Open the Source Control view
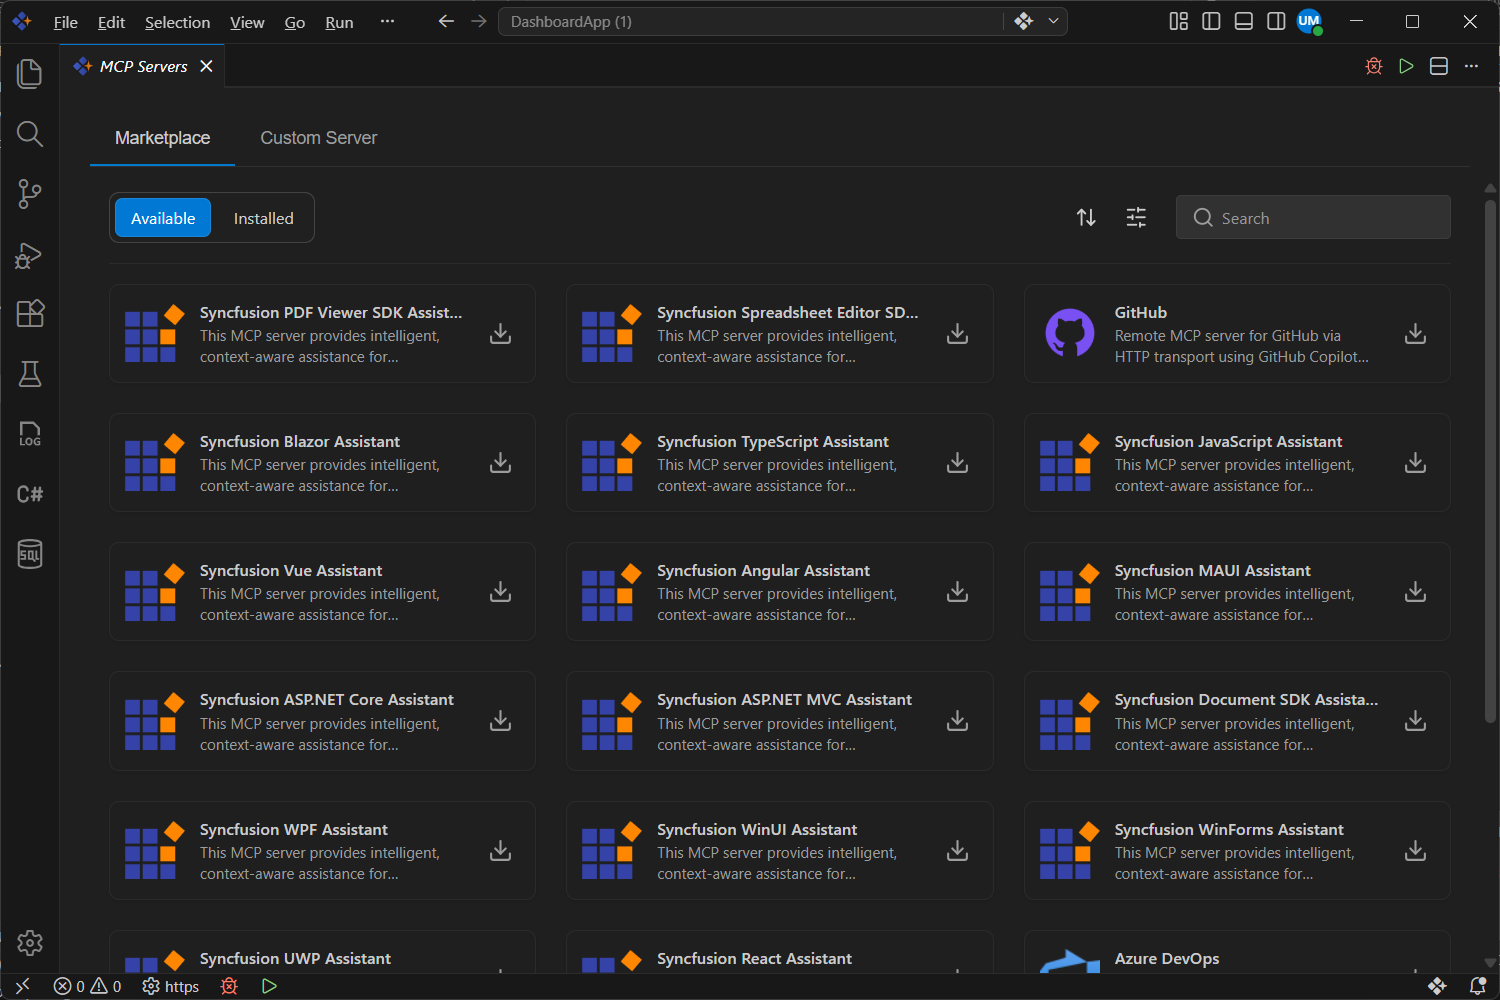 click(x=30, y=194)
